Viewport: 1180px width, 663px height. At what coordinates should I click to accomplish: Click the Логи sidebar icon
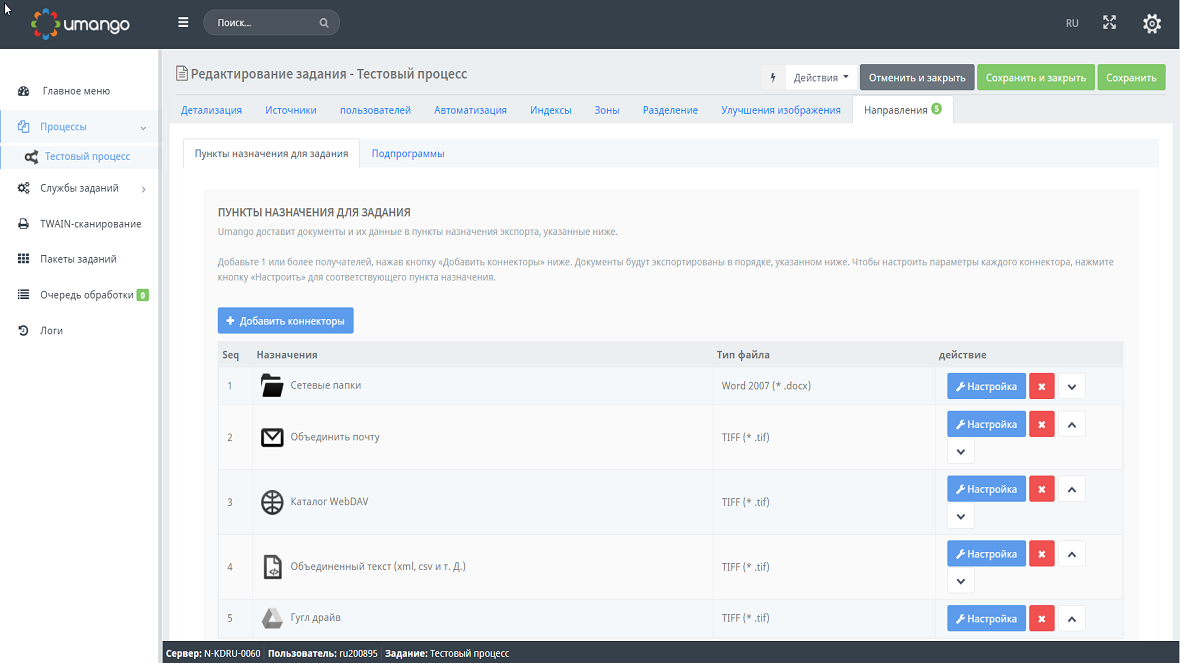(23, 330)
